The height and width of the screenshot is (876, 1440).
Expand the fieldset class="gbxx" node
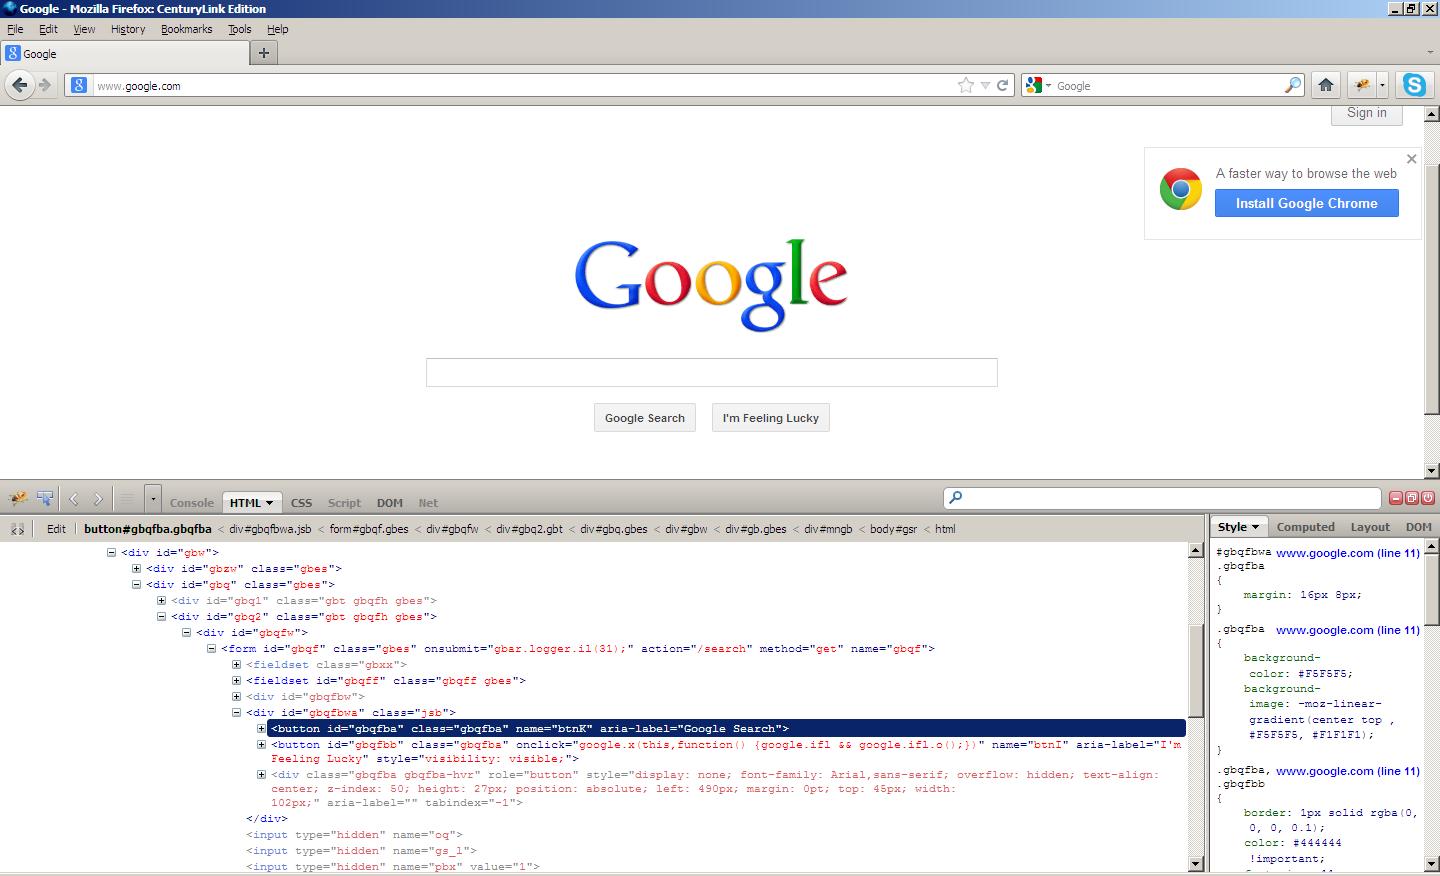(x=237, y=664)
